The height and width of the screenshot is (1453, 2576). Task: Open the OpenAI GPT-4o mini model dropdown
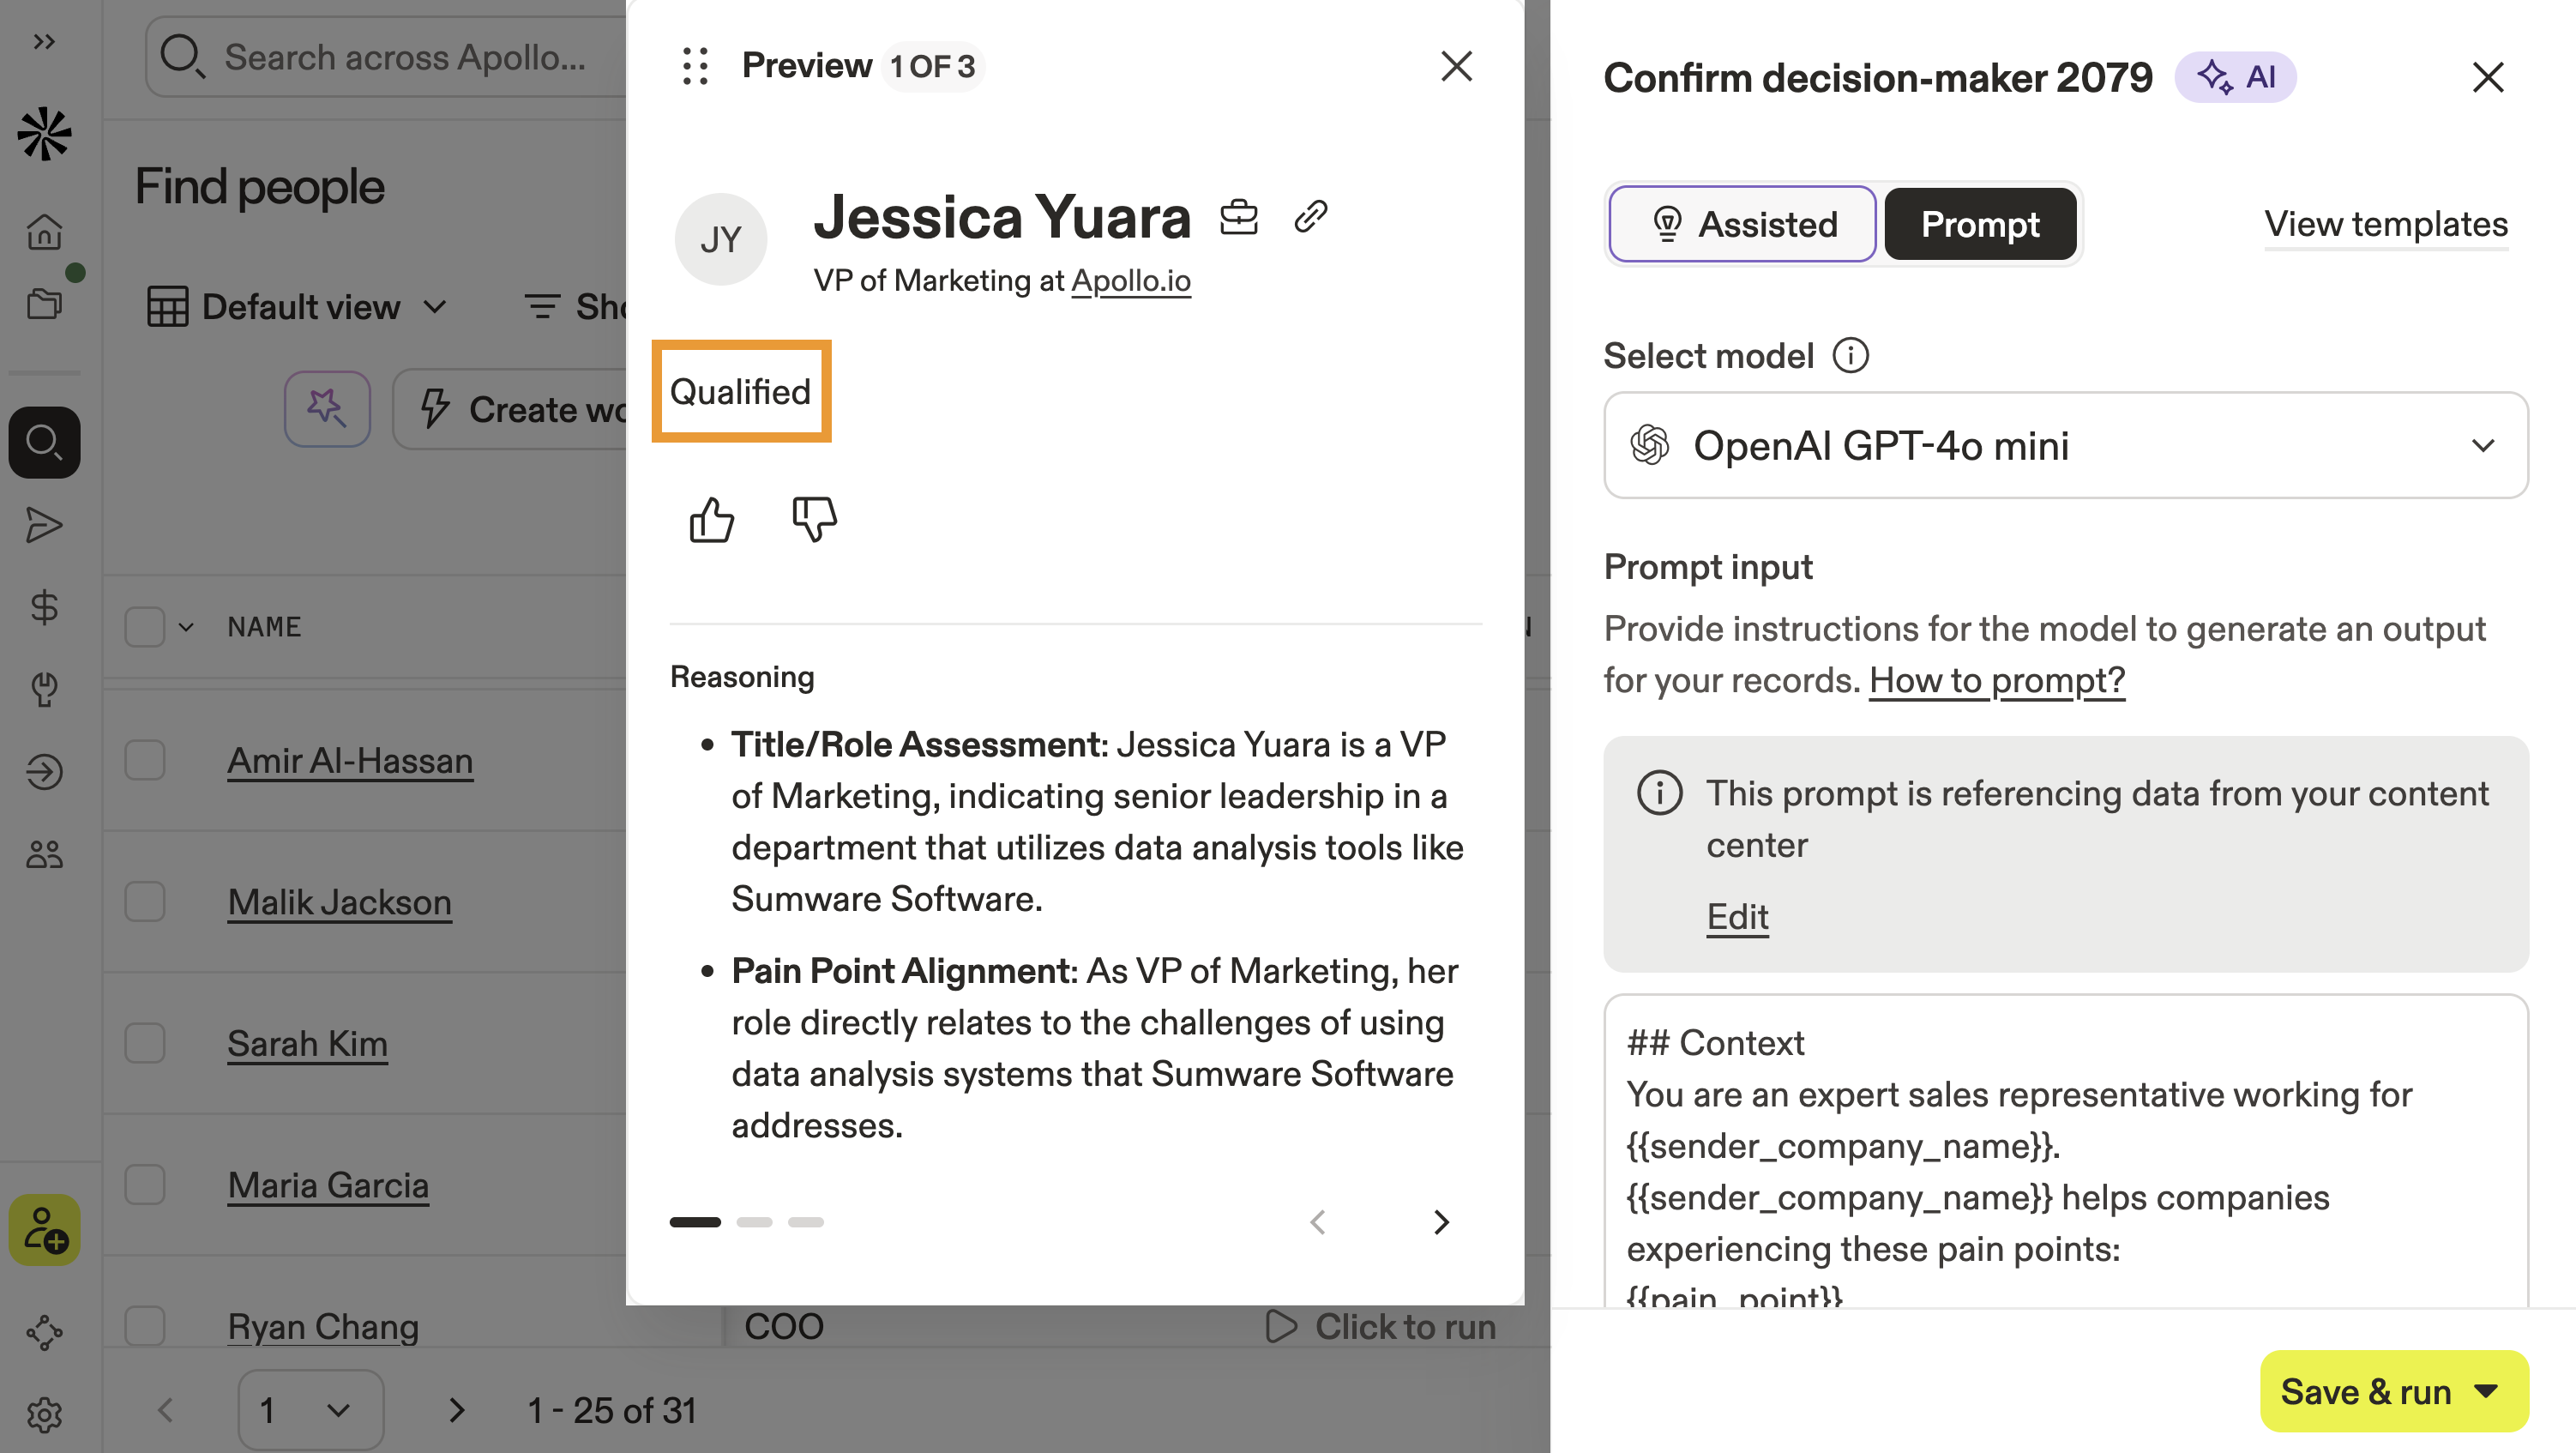(2065, 446)
